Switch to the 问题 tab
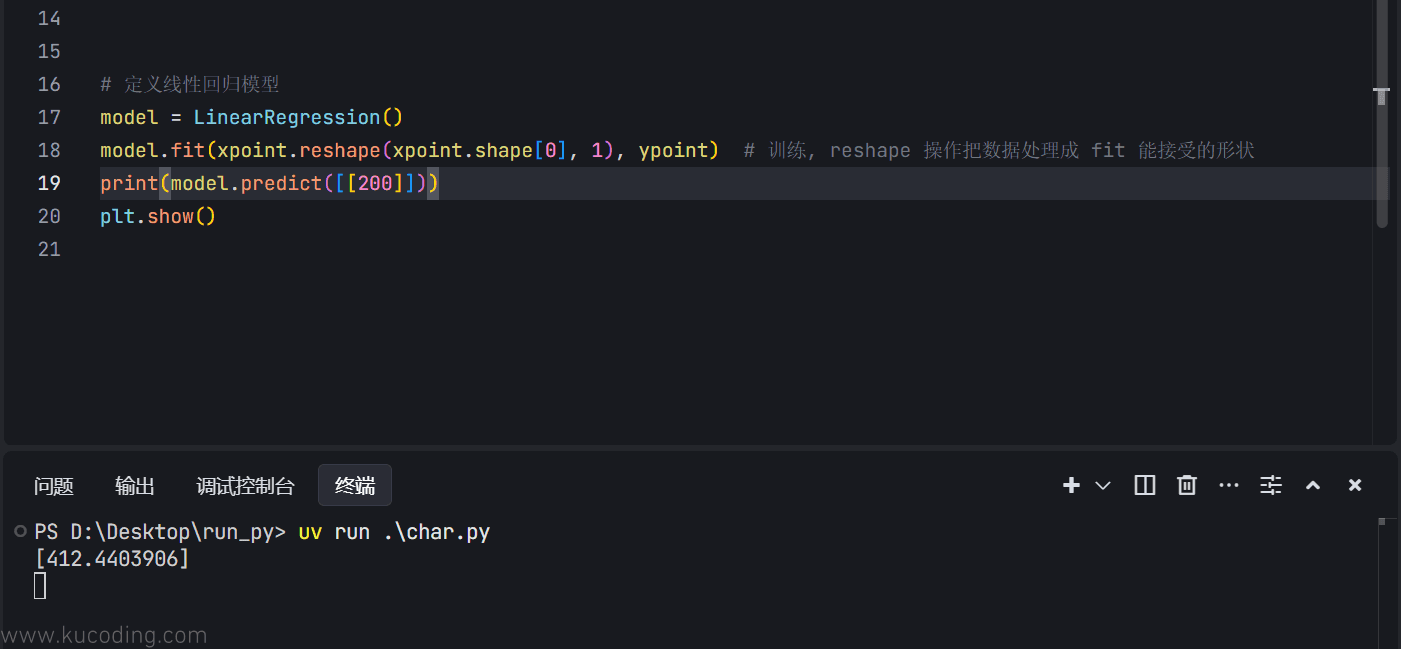 (x=54, y=486)
